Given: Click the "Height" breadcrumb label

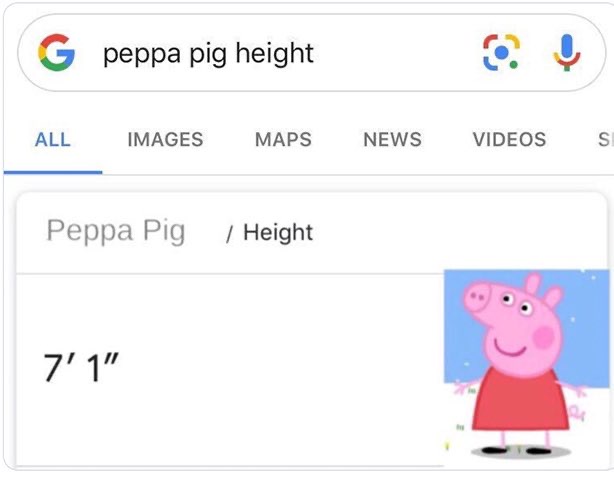Looking at the screenshot, I should 278,232.
